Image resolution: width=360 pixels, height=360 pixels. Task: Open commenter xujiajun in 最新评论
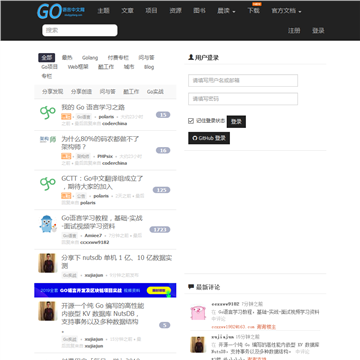(223, 337)
